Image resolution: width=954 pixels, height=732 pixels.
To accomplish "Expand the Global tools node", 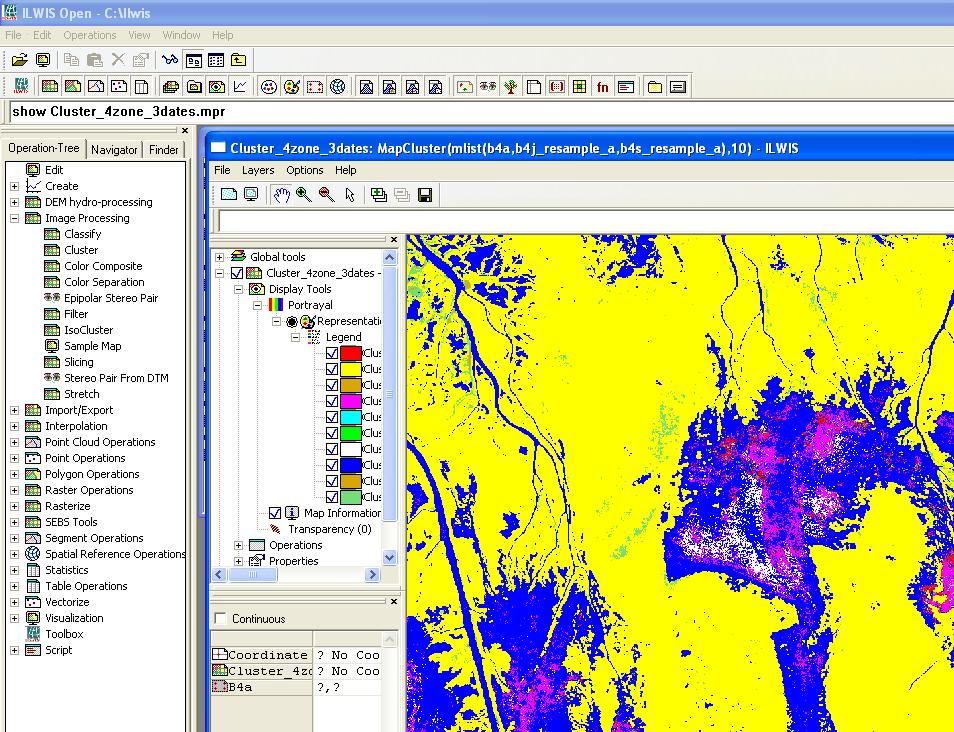I will pos(220,257).
